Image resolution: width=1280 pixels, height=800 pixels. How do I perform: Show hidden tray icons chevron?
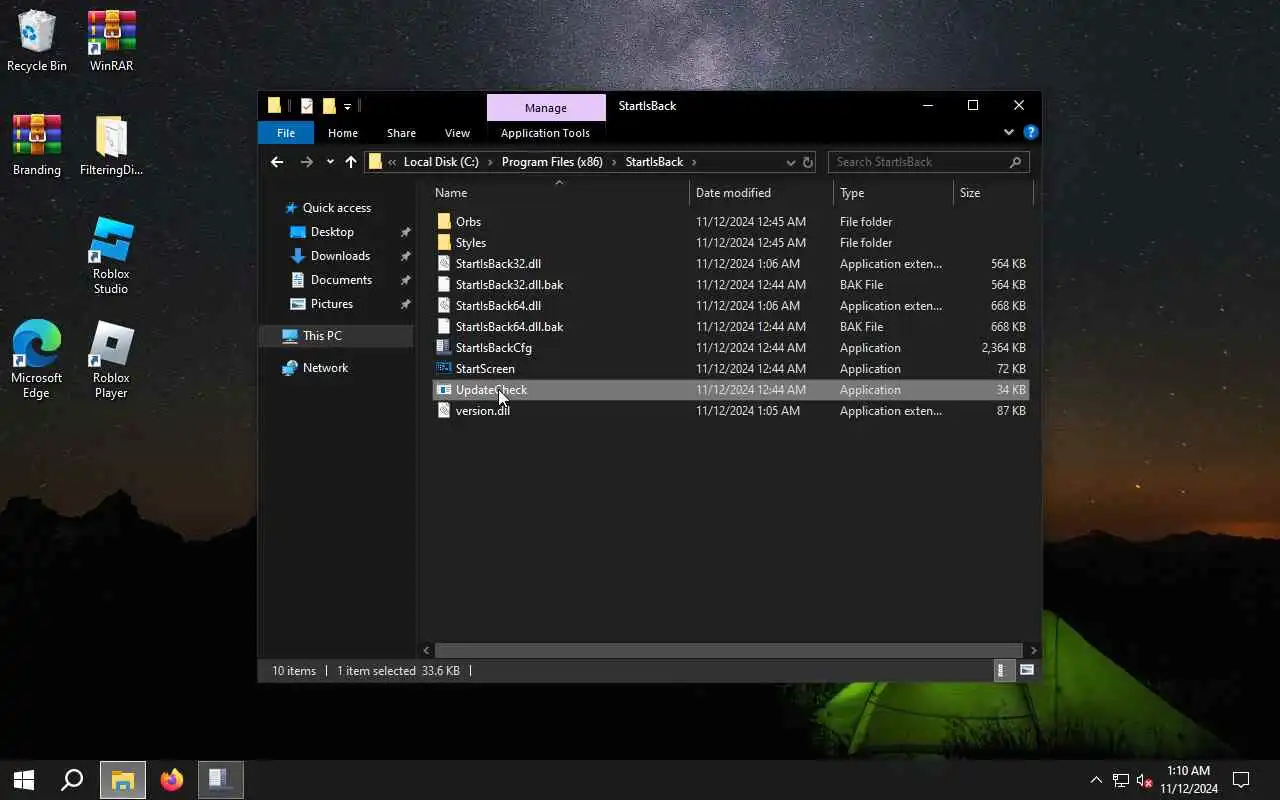(1096, 780)
